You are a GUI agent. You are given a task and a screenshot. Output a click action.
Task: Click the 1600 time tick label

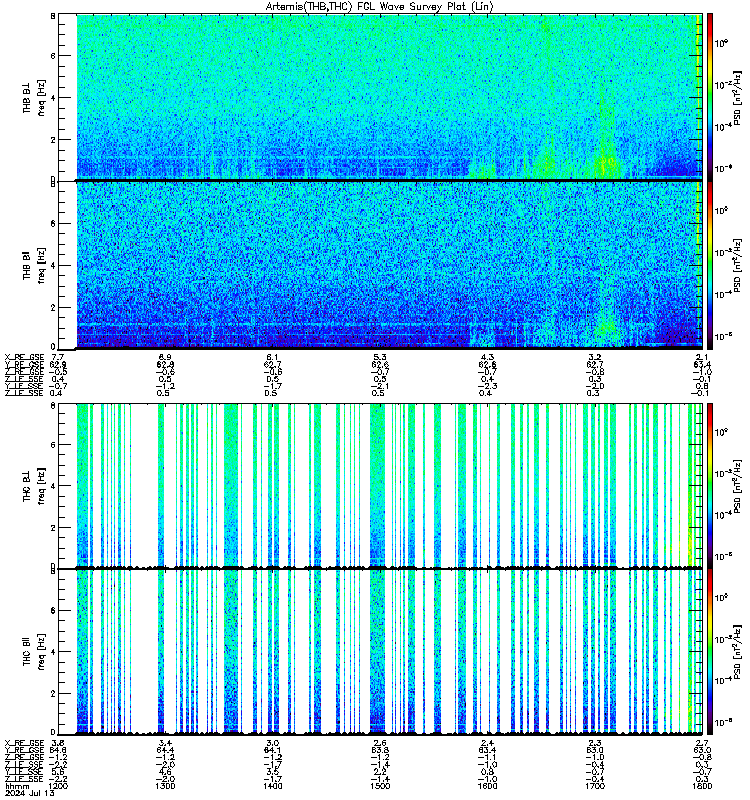[x=487, y=786]
